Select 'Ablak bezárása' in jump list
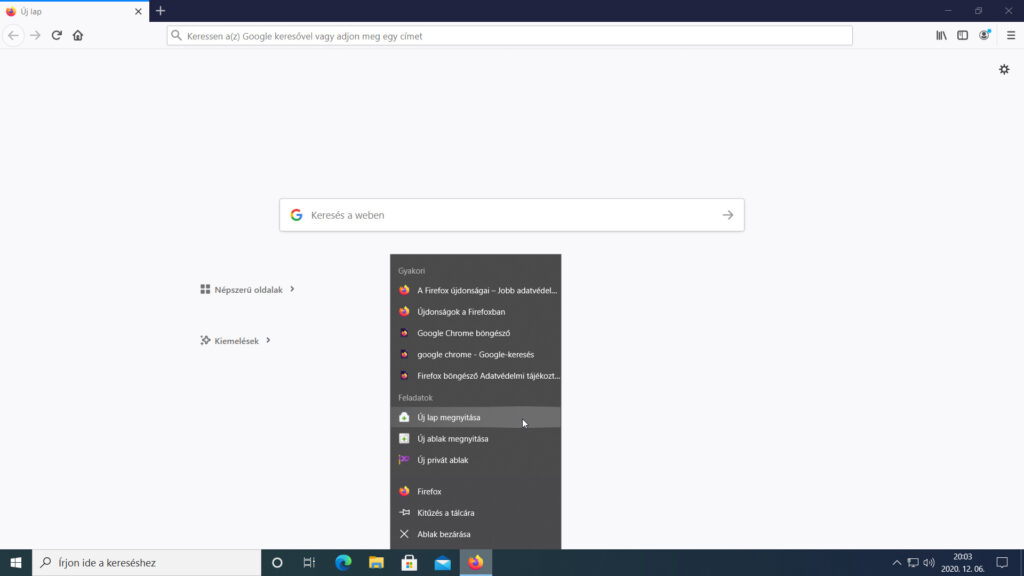 point(475,534)
